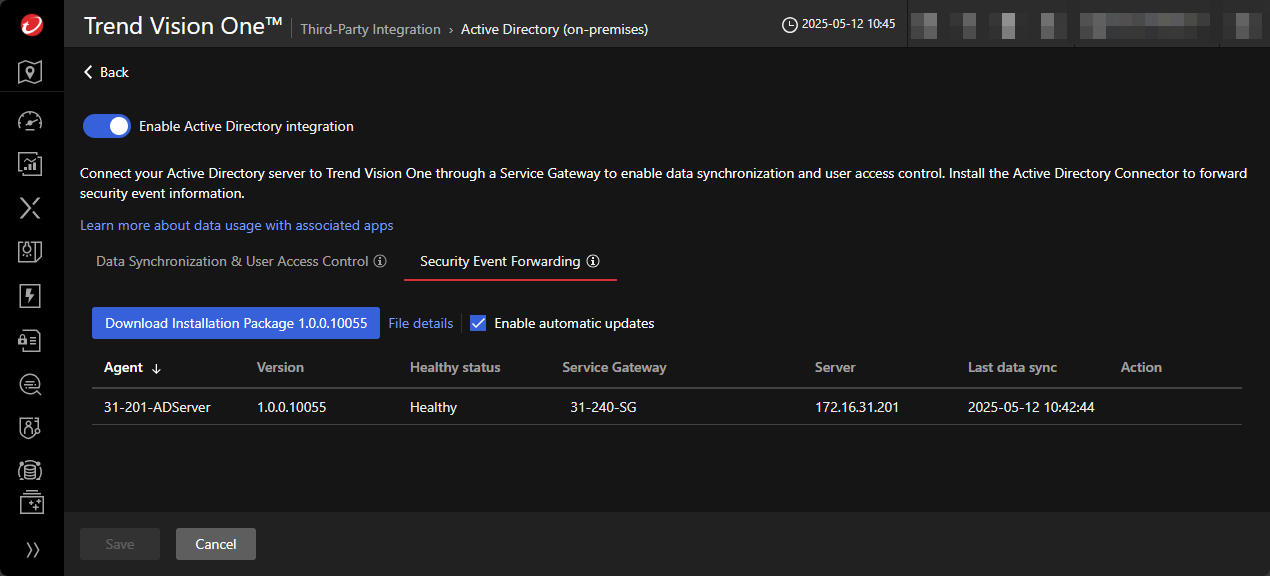
Task: Open the map pin sidebar icon
Action: 31,72
